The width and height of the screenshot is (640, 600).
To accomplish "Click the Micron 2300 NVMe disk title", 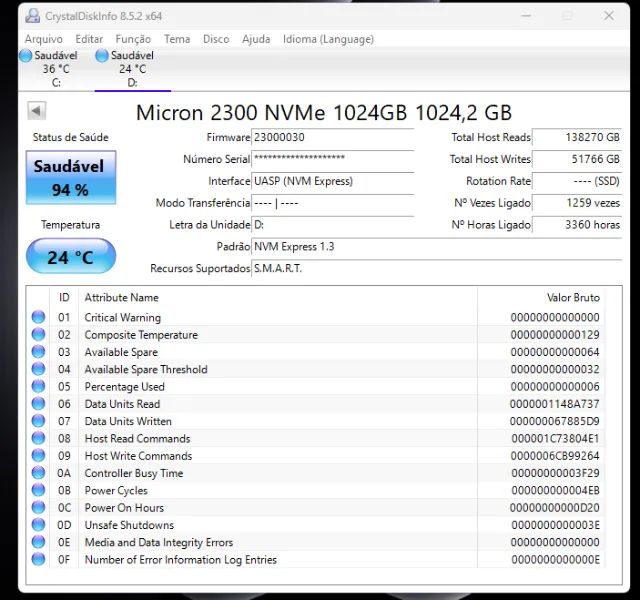I will 324,113.
